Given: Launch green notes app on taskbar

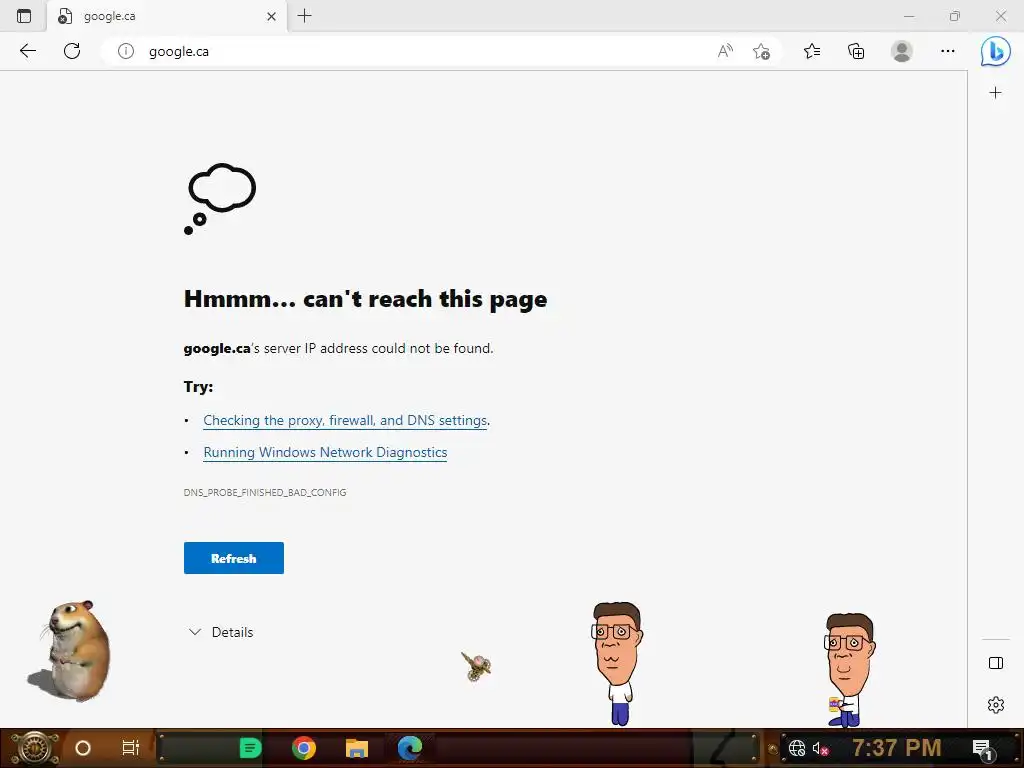Looking at the screenshot, I should point(250,748).
